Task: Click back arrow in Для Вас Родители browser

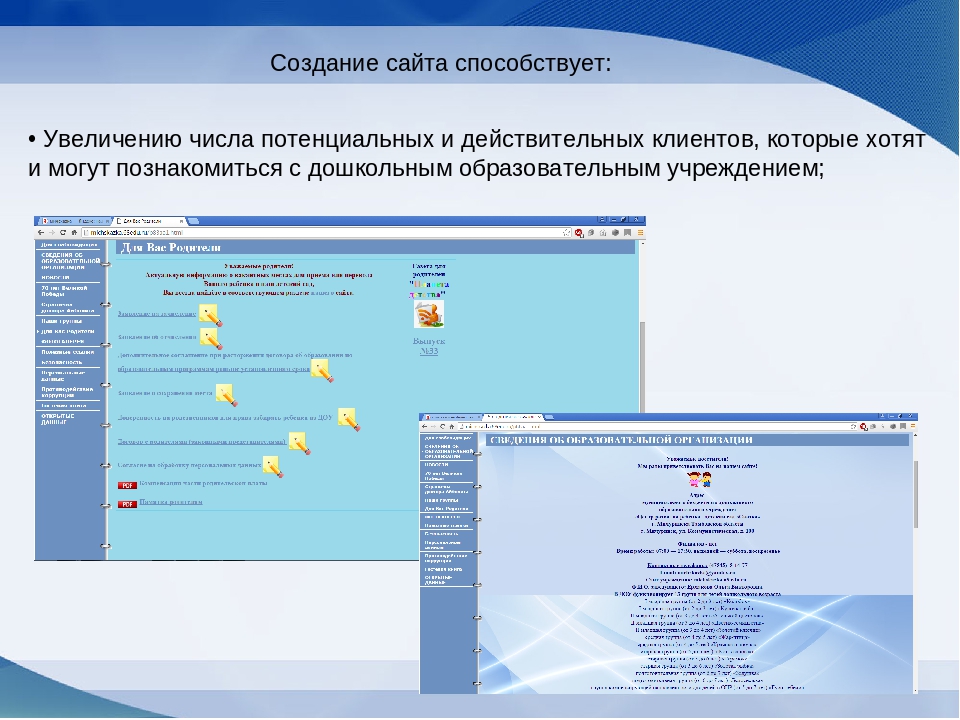Action: click(41, 233)
